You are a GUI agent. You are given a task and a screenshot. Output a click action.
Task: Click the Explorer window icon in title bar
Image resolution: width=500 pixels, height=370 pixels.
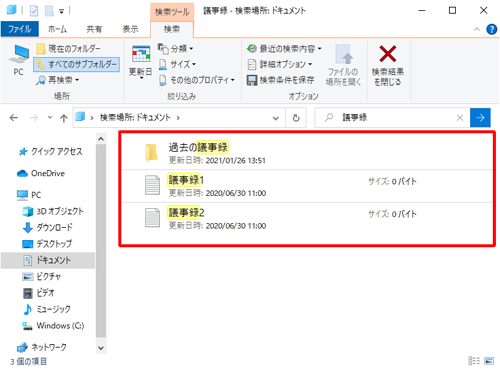click(11, 10)
